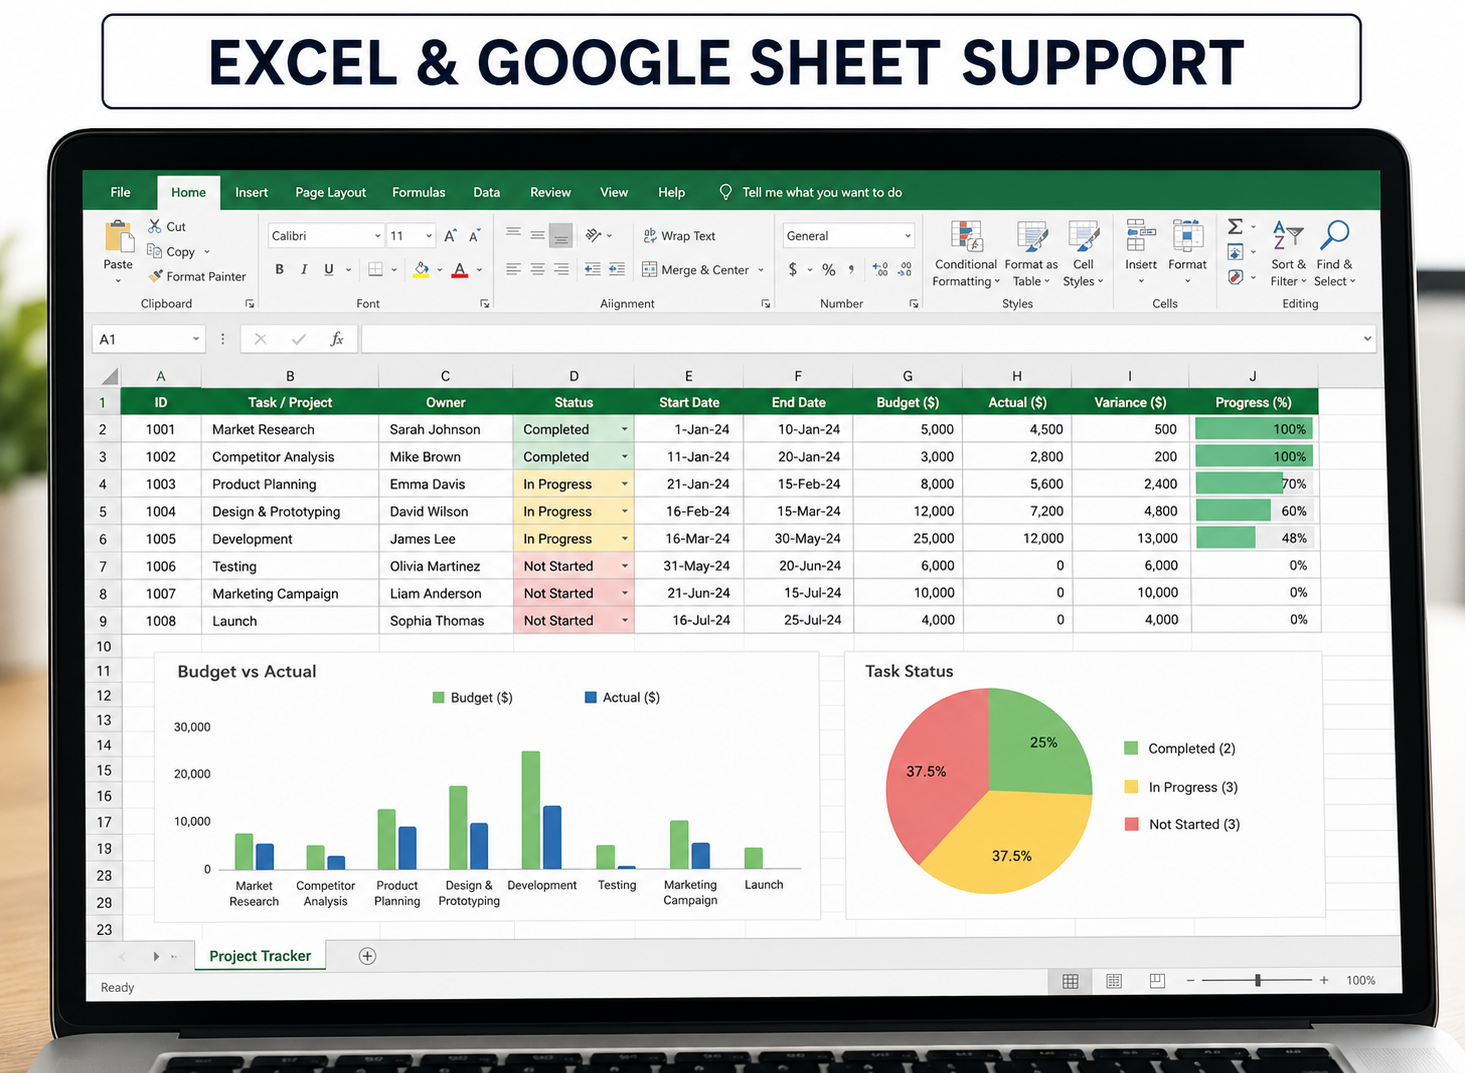1465x1073 pixels.
Task: Switch to the Formulas ribbon tab
Action: (419, 192)
